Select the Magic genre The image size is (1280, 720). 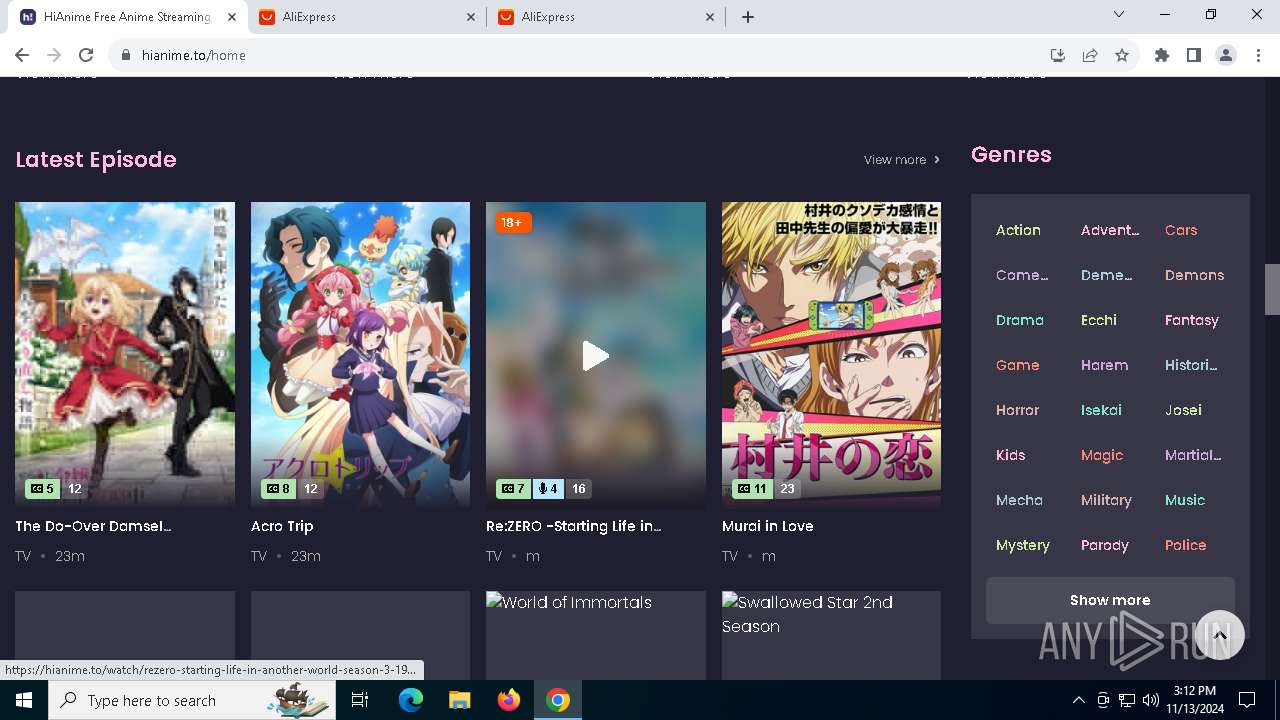(x=1102, y=455)
